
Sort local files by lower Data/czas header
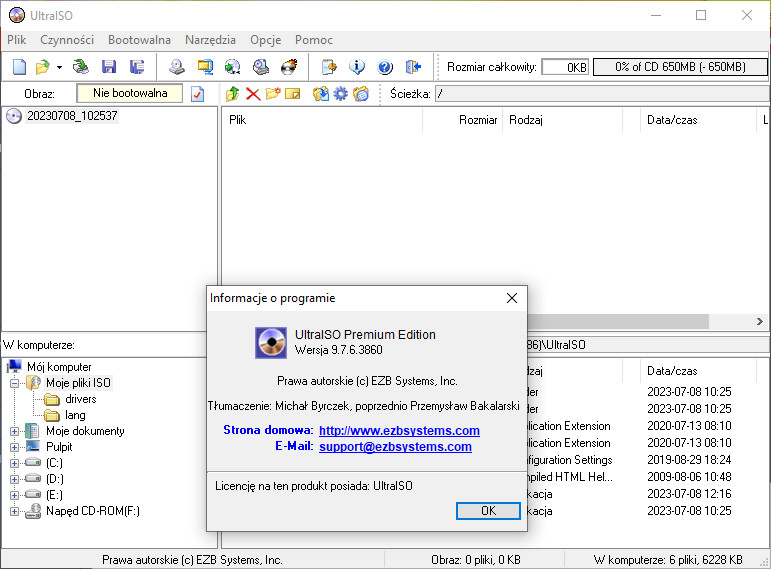click(698, 371)
